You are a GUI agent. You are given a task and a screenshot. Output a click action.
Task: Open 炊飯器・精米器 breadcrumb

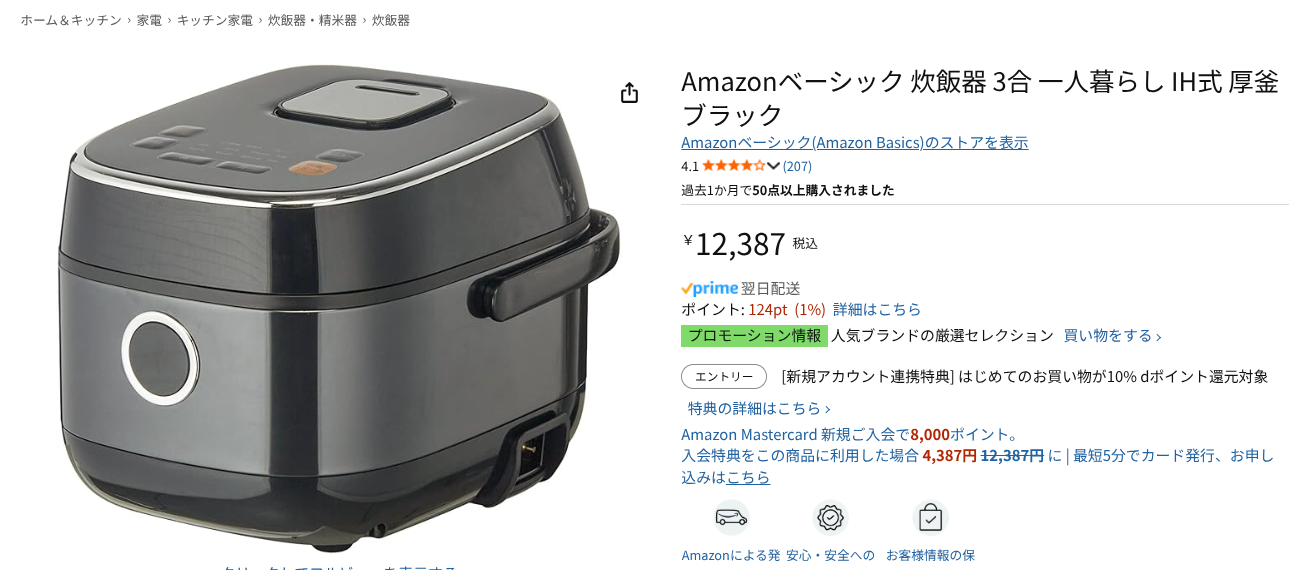coord(312,20)
